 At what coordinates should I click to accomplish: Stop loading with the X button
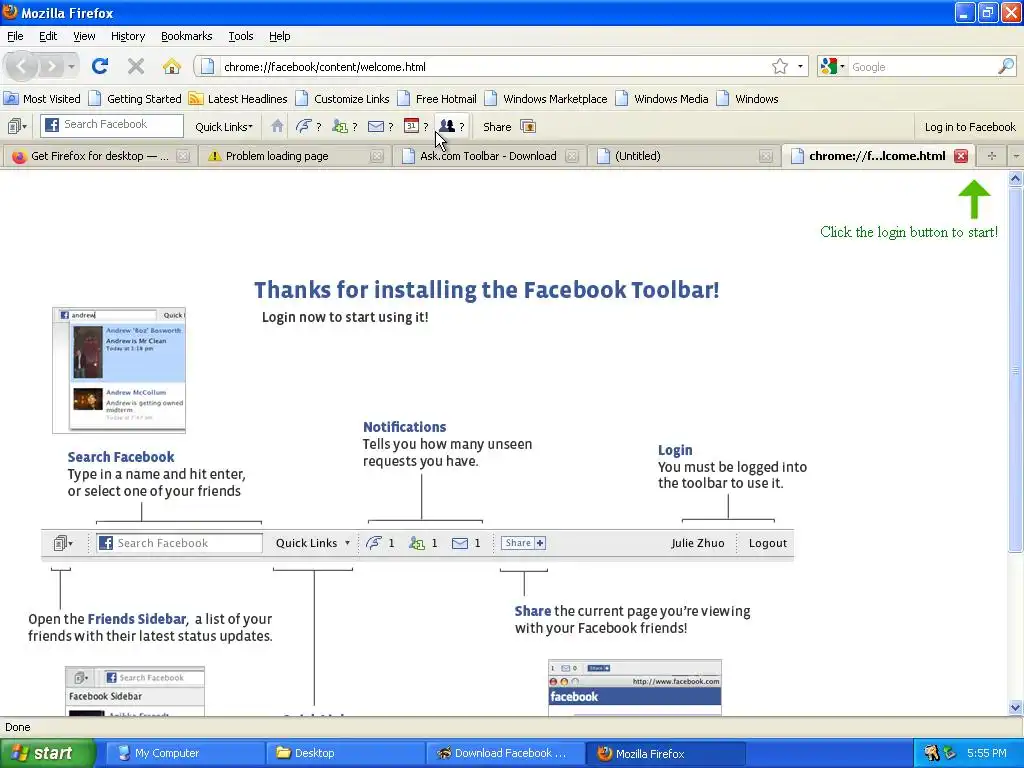136,66
